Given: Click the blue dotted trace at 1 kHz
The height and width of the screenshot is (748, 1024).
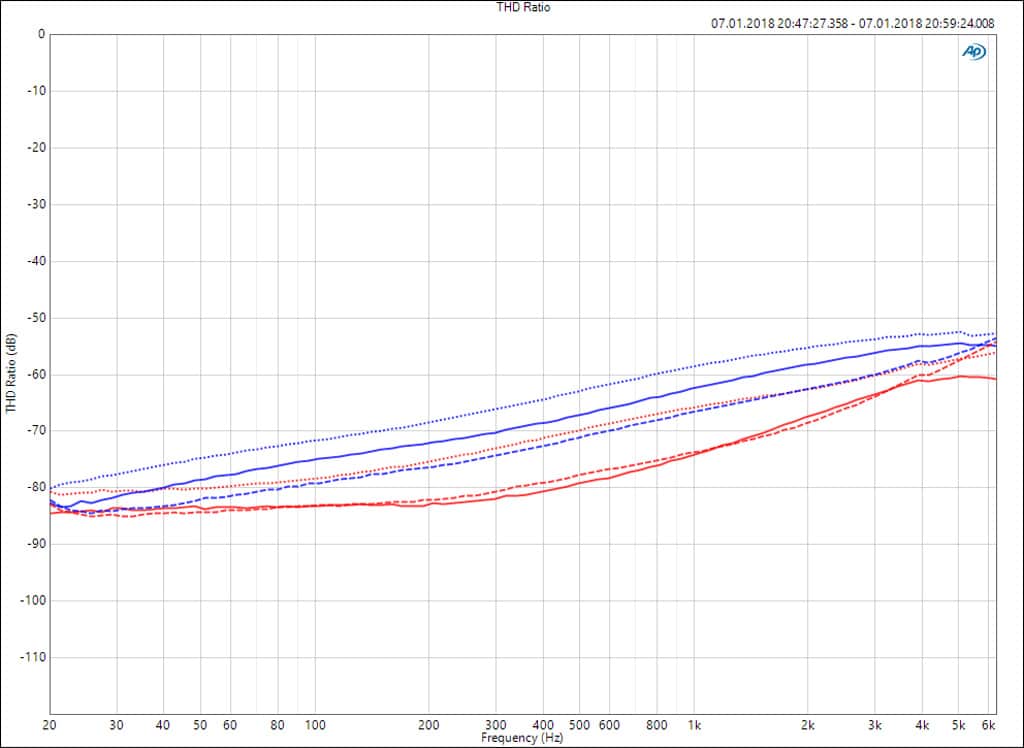Looking at the screenshot, I should pos(694,366).
